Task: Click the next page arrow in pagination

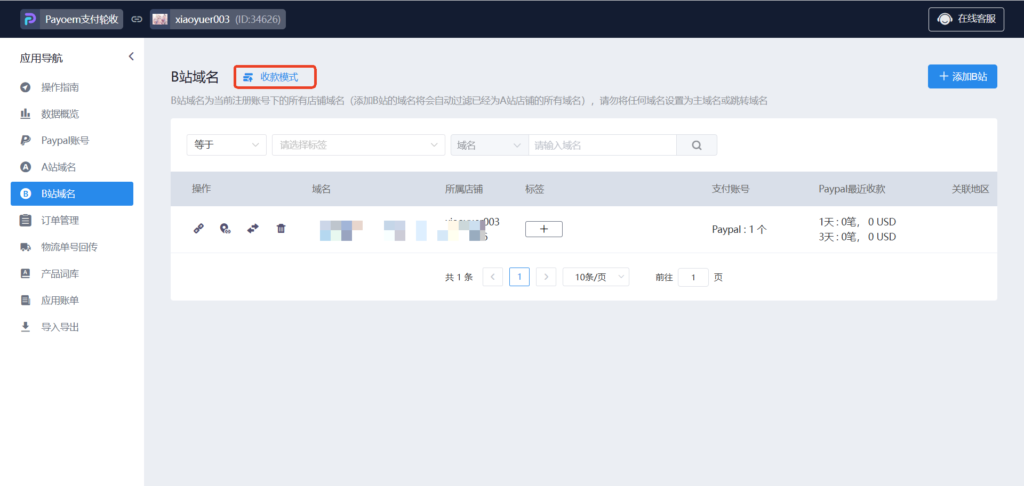Action: pyautogui.click(x=546, y=277)
